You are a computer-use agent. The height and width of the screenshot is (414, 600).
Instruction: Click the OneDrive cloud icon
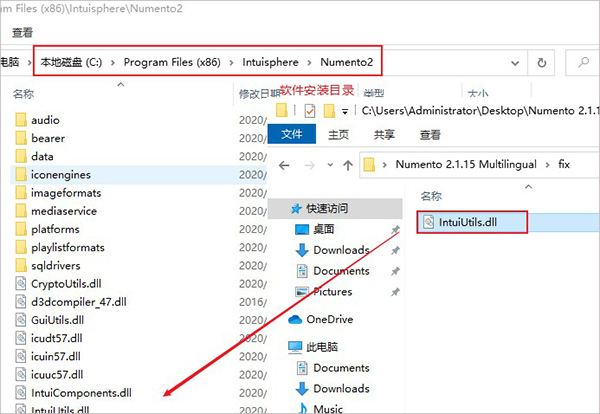(x=295, y=319)
